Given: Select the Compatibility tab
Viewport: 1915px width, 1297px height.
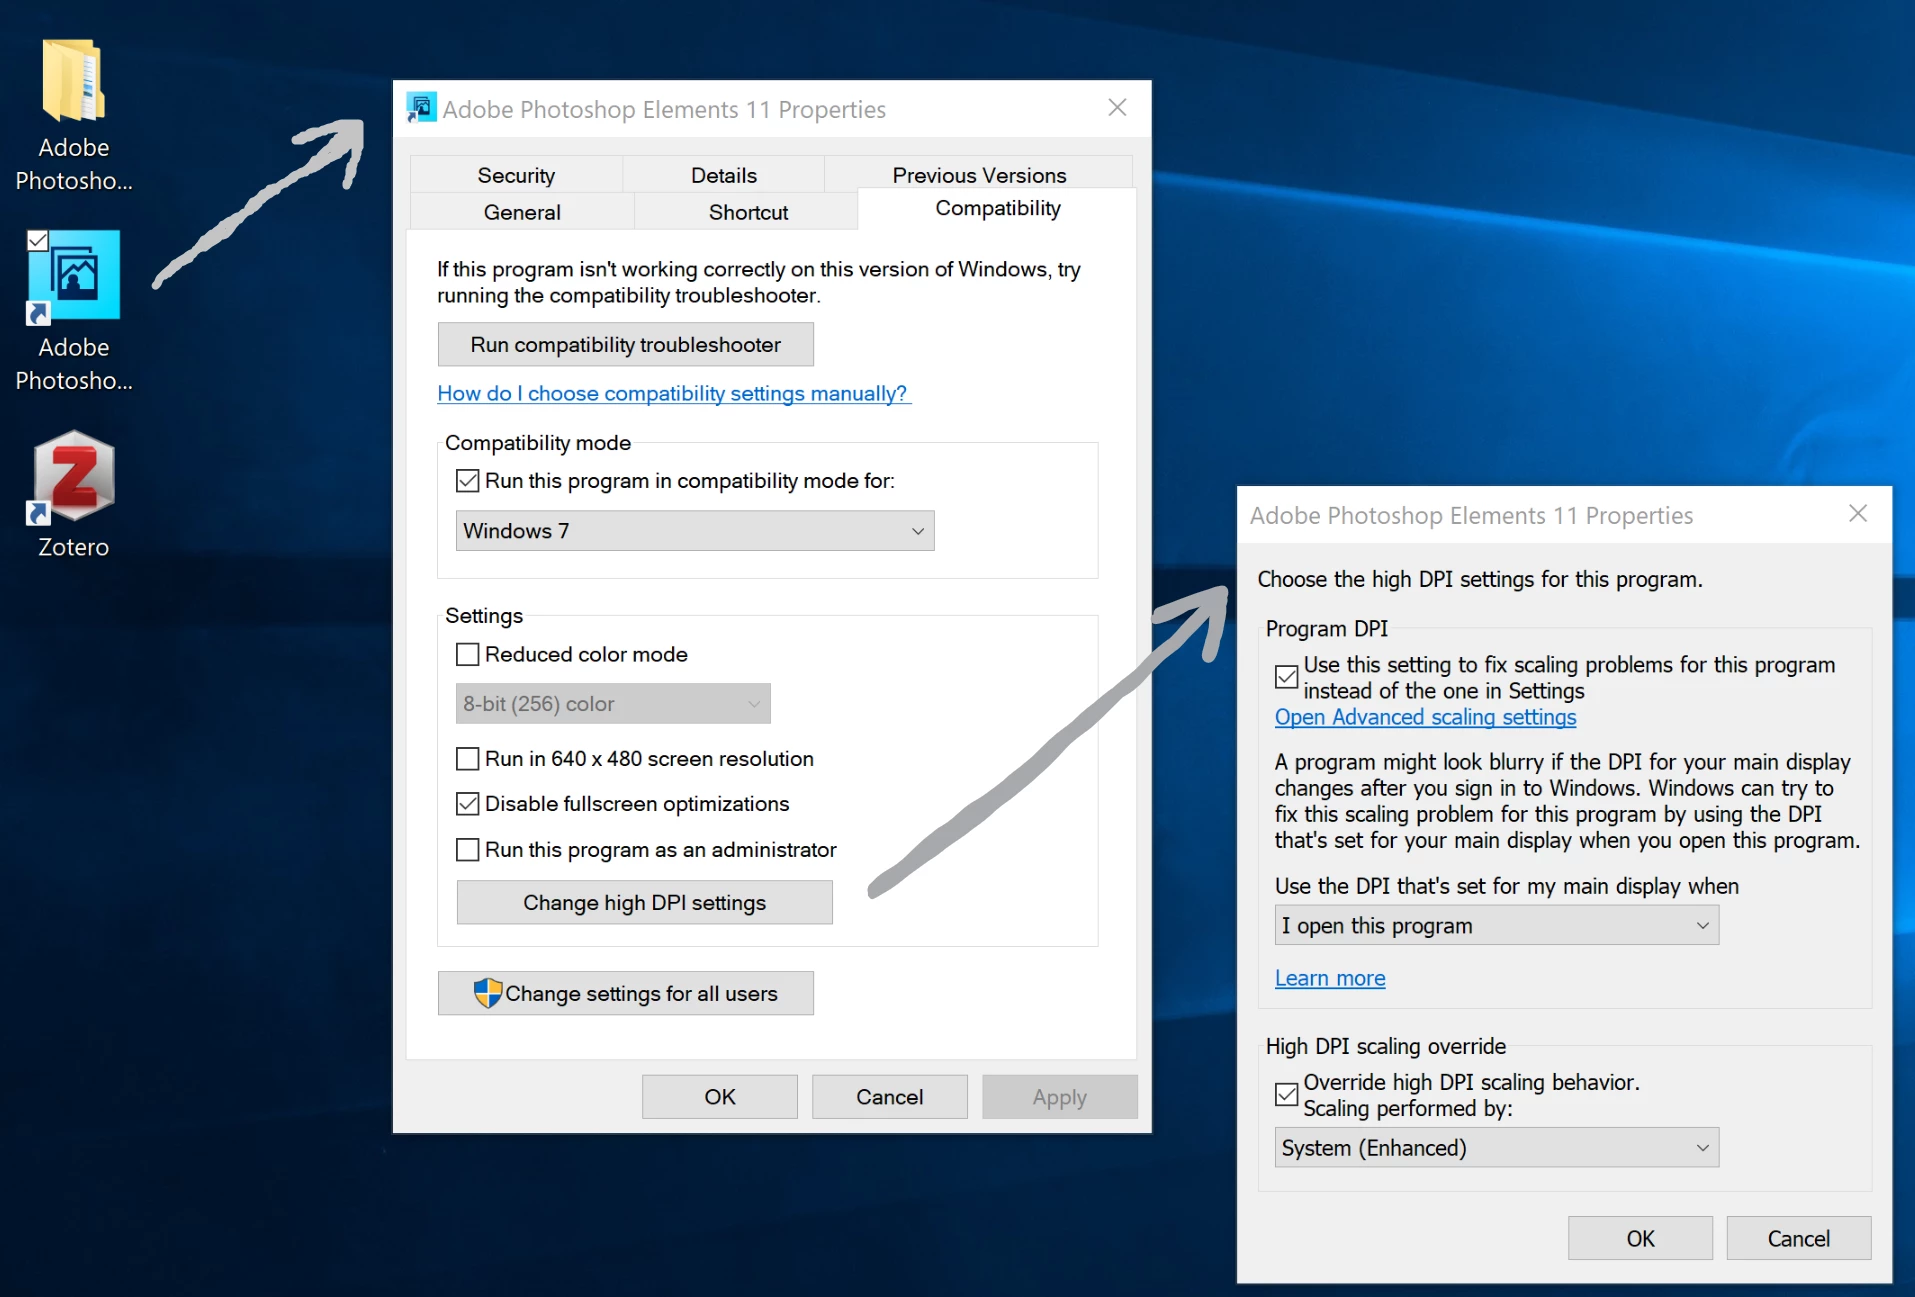Looking at the screenshot, I should click(x=998, y=208).
